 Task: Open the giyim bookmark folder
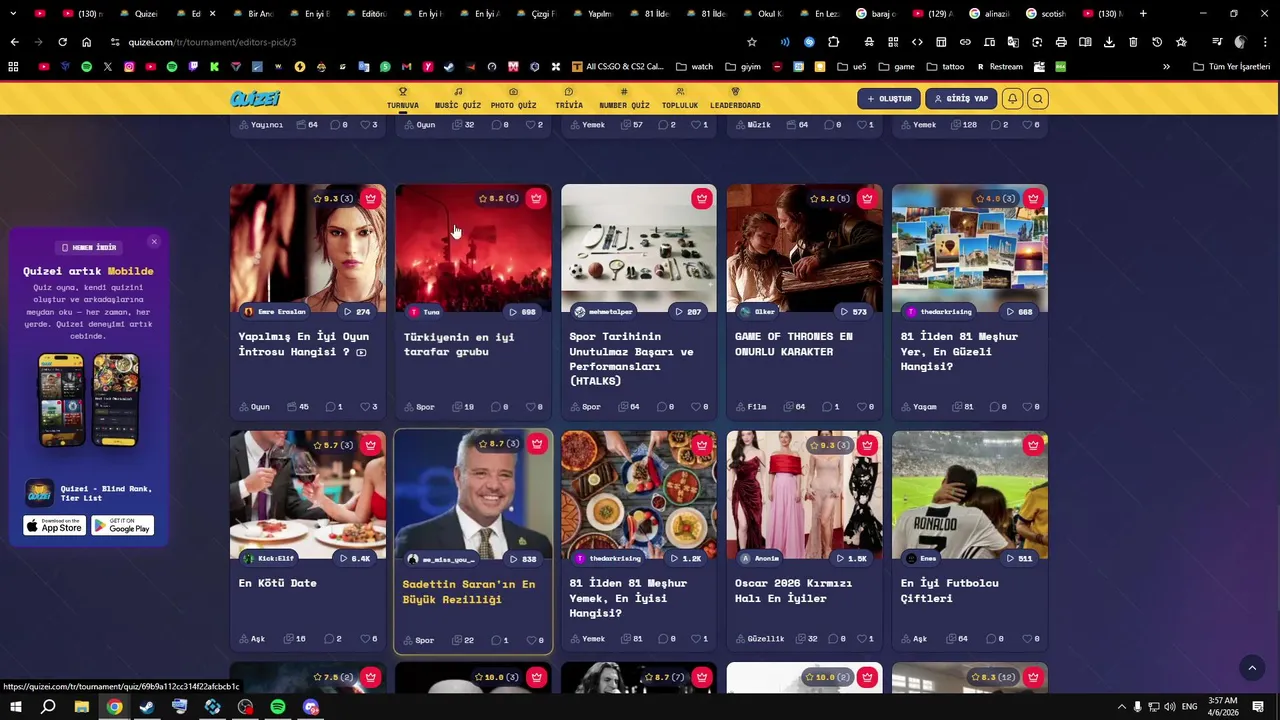[x=742, y=67]
